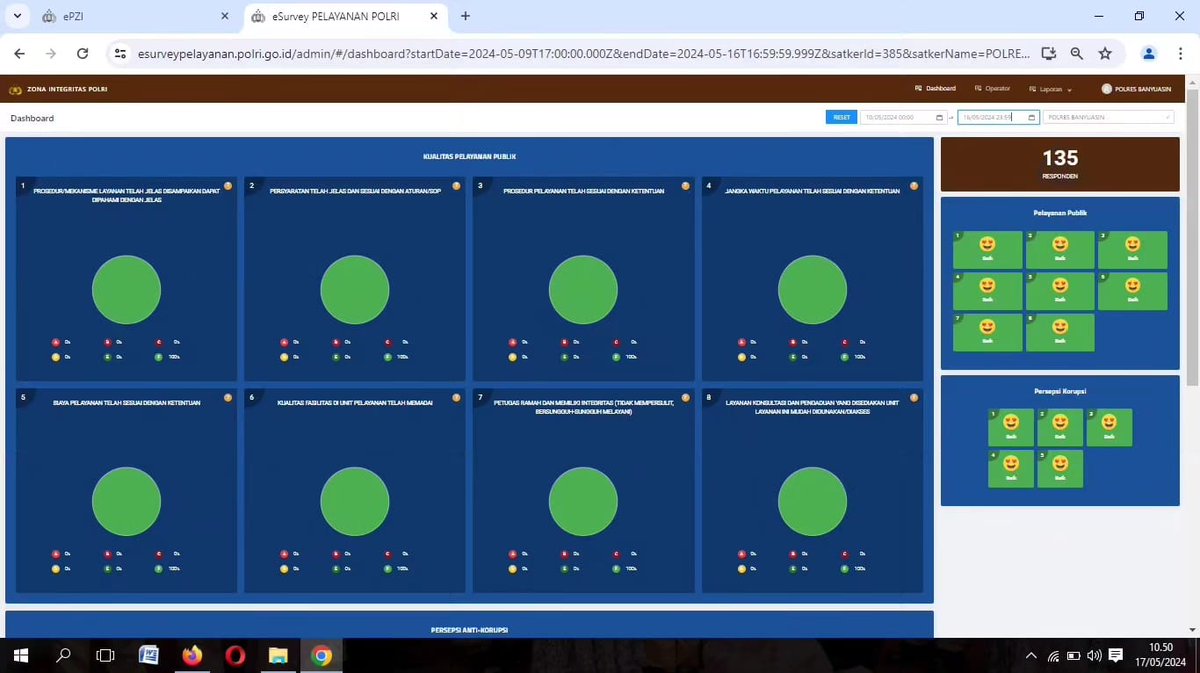Select Pelayanan Publik tile number 5
Screen dimensions: 1200x673
(1060, 291)
